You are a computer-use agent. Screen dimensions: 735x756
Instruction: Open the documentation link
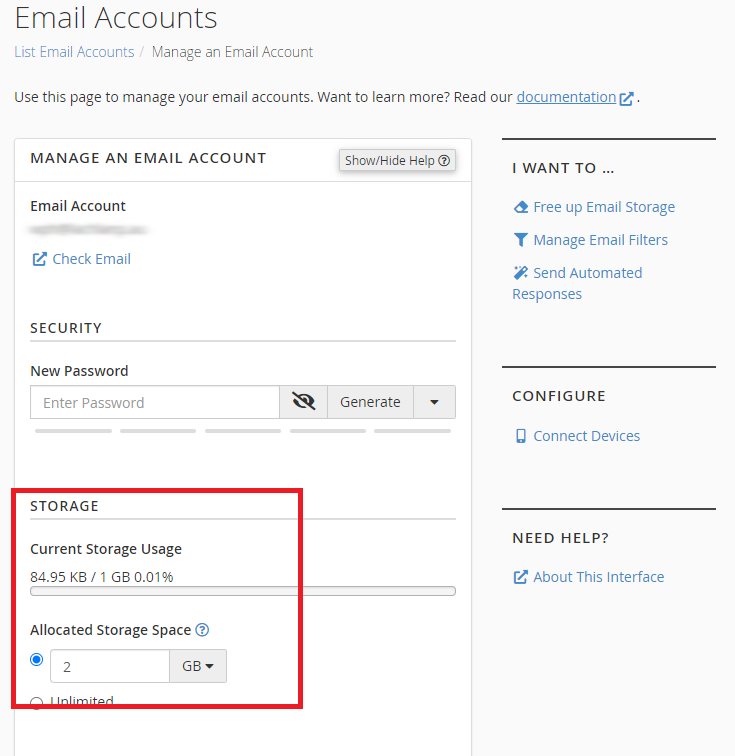click(566, 97)
